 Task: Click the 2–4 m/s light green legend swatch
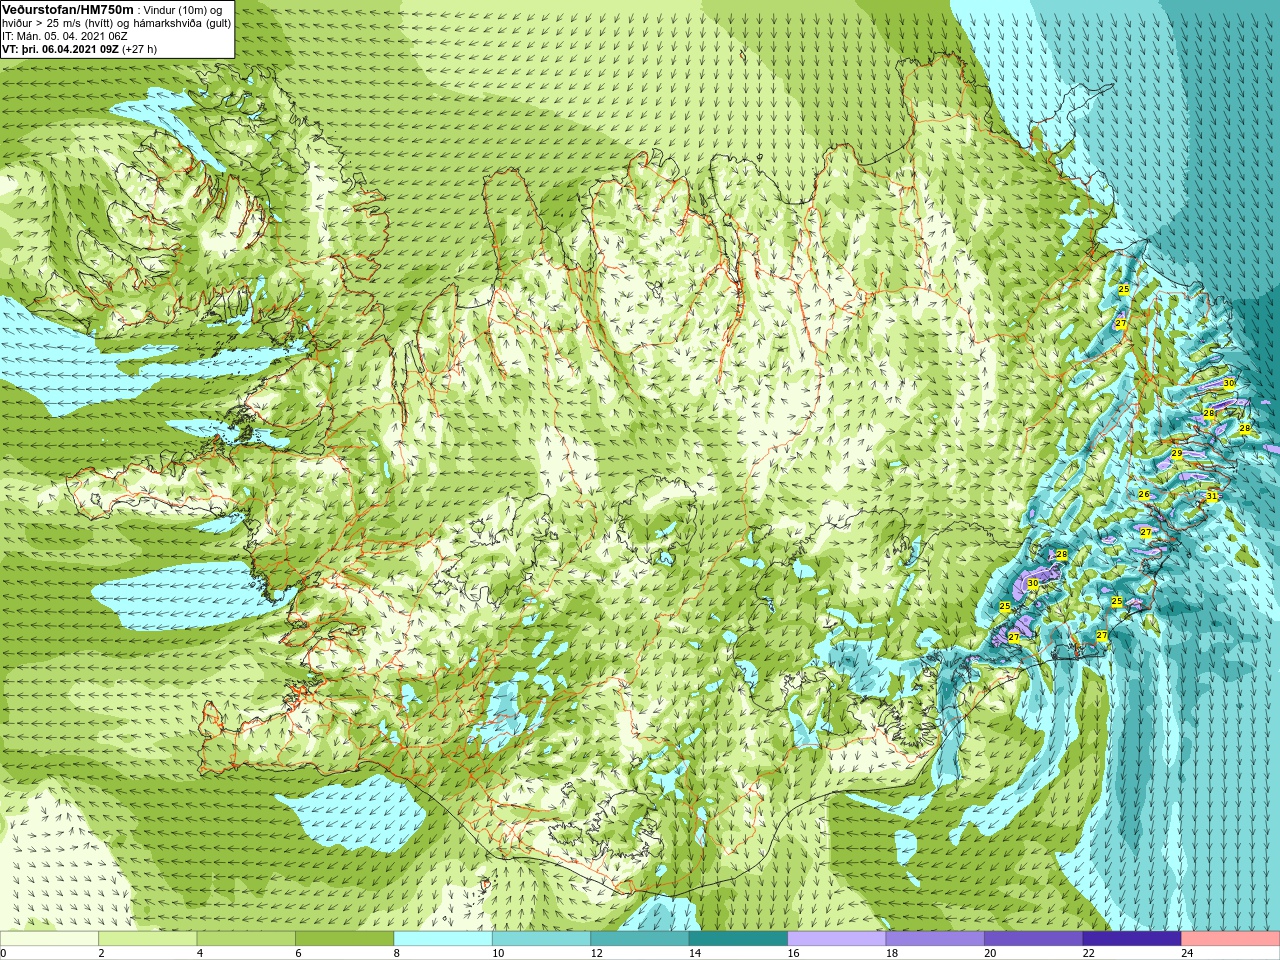[x=148, y=938]
